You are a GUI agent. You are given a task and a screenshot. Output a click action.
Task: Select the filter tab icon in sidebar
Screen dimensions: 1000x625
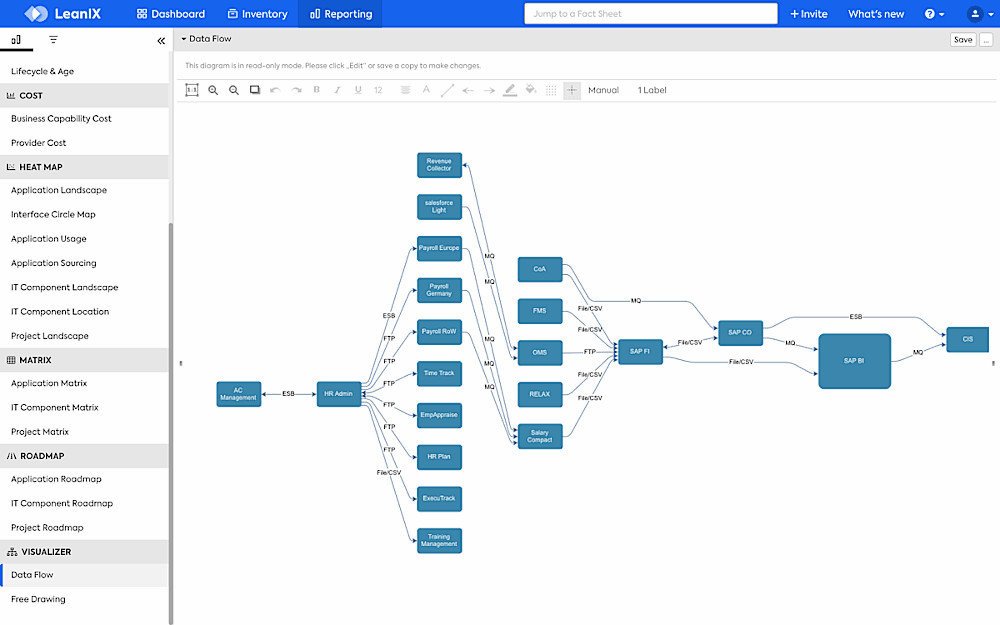coord(54,40)
